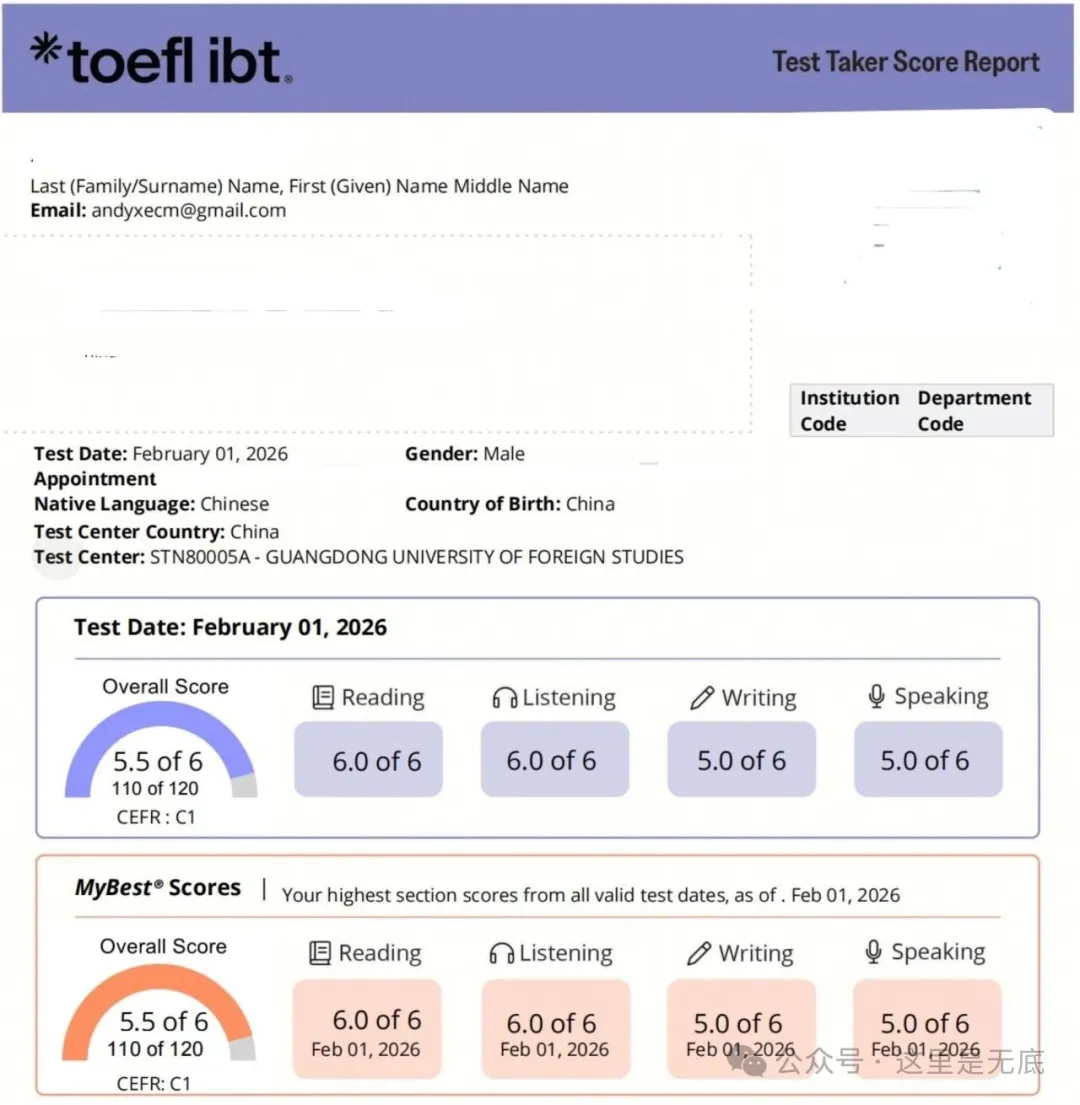Click the Listening headphones icon in MyBest Scores
1080x1105 pixels.
tap(501, 954)
